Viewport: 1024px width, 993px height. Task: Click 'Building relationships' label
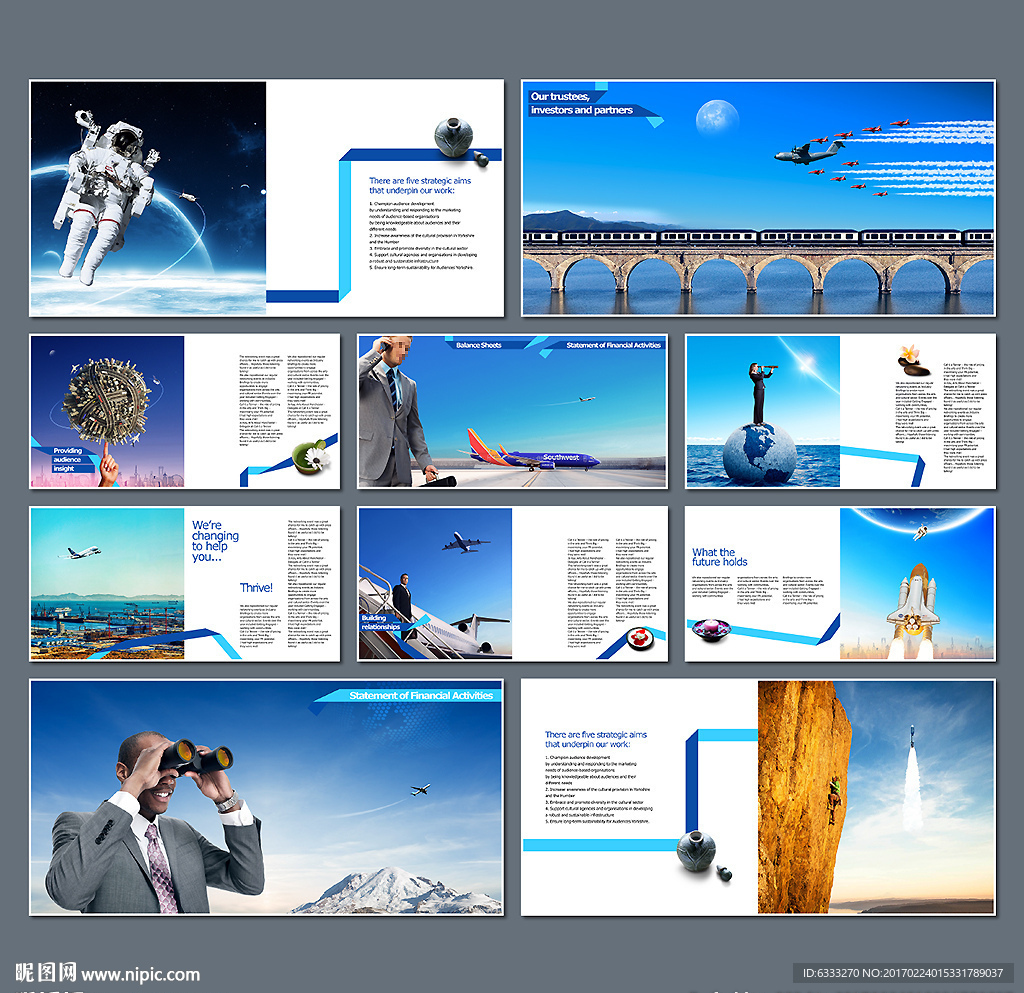pyautogui.click(x=381, y=622)
